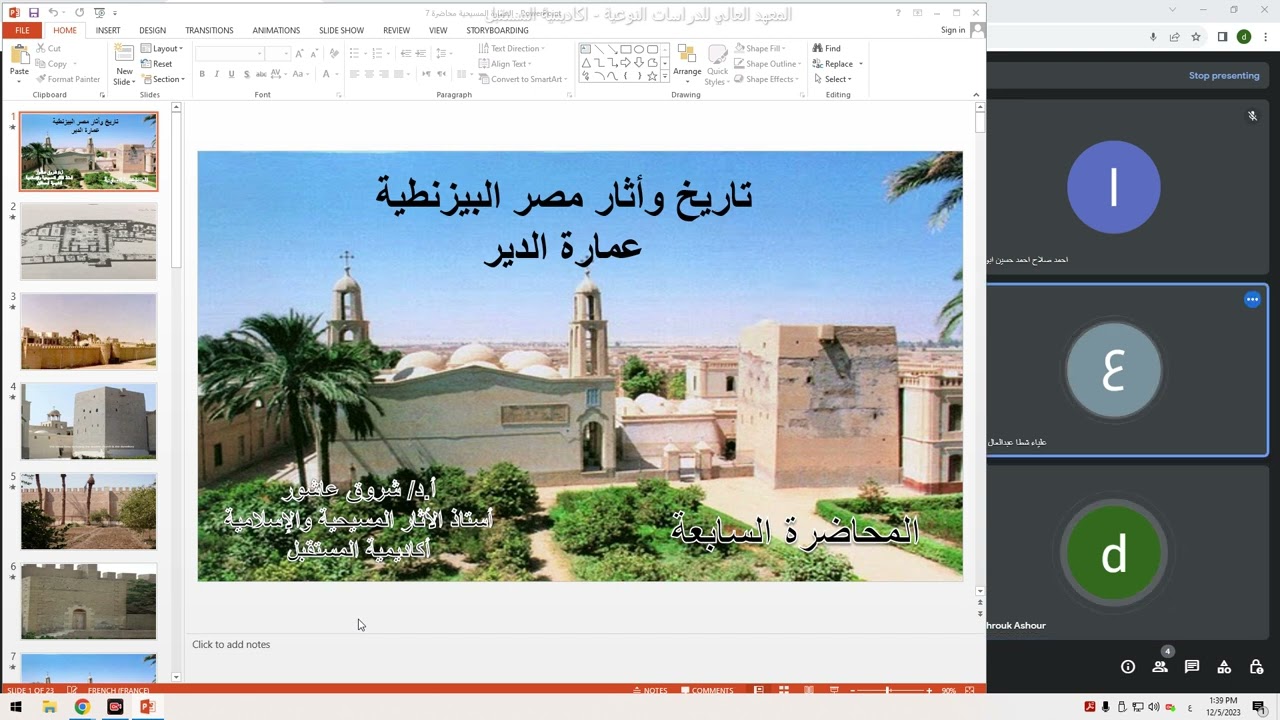
Task: Adjust the zoom slider handle
Action: coord(888,690)
